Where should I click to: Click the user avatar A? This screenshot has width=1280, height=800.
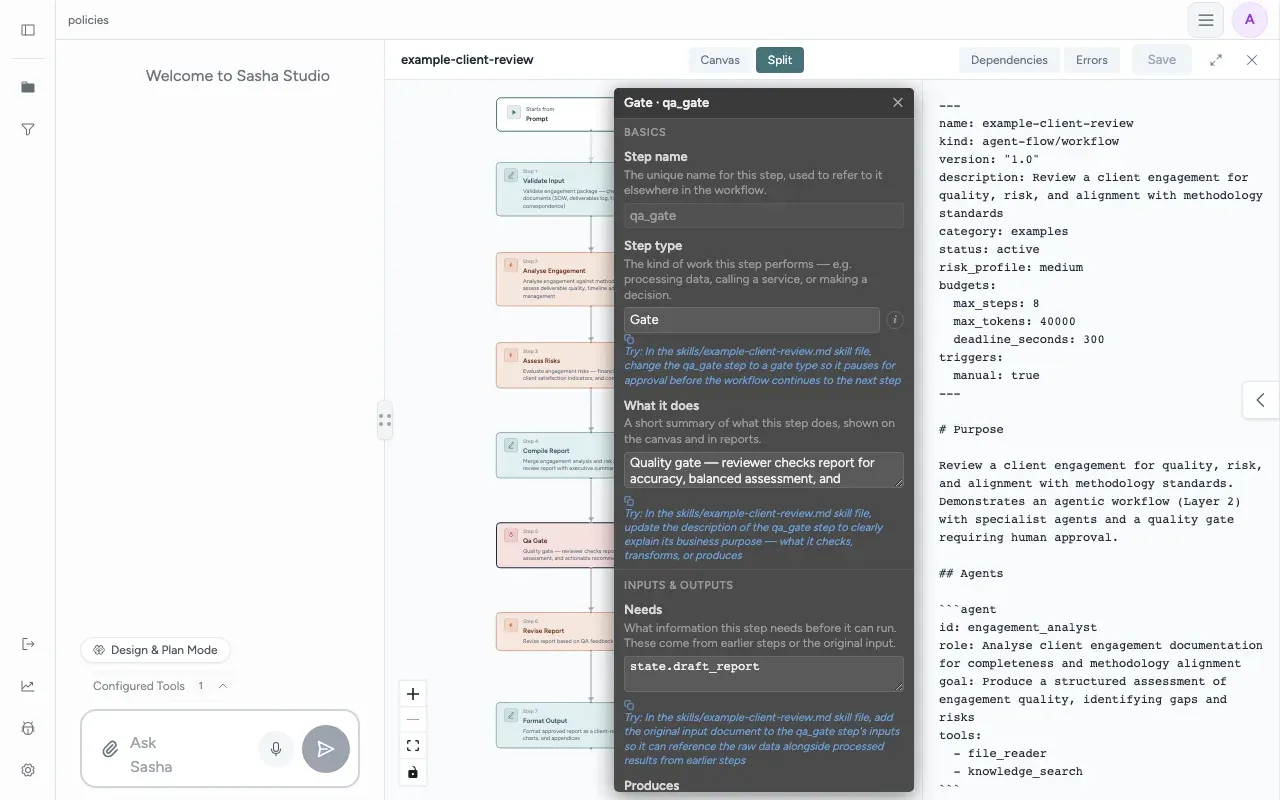click(x=1250, y=20)
